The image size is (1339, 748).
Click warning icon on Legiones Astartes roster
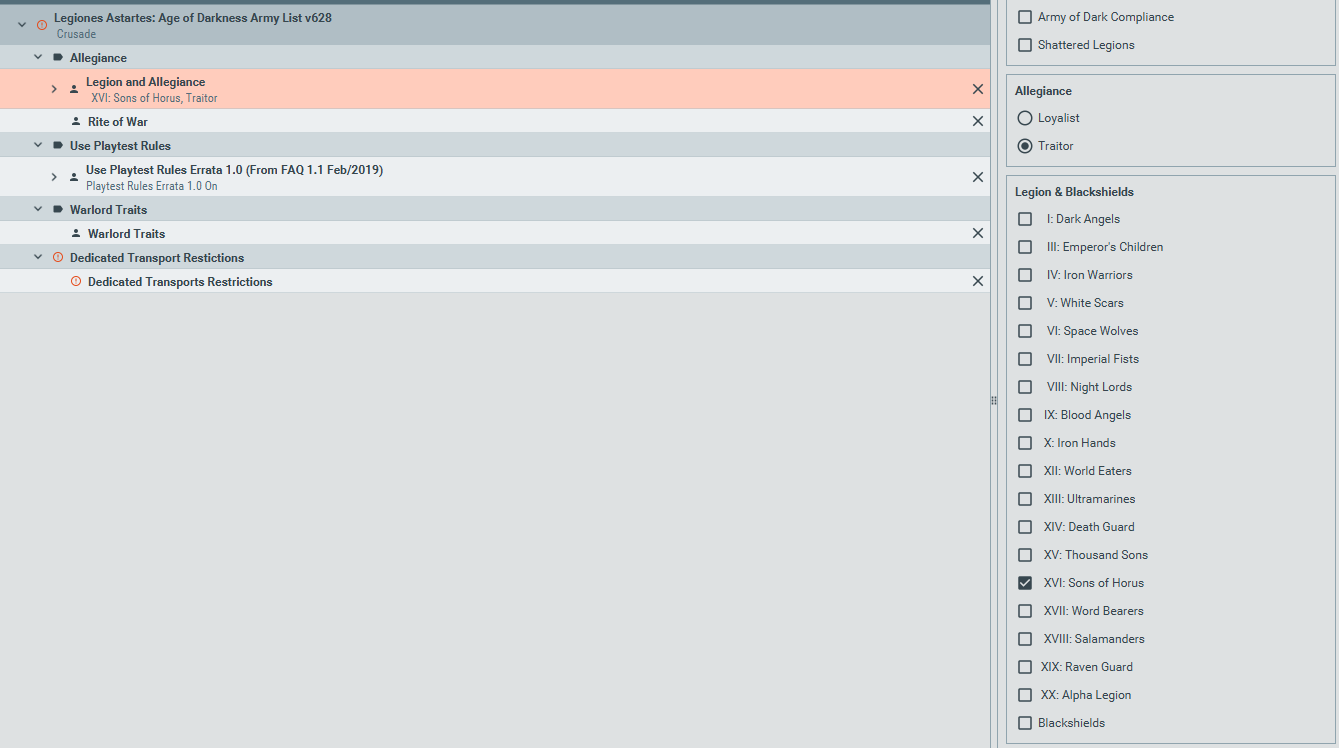(x=42, y=25)
